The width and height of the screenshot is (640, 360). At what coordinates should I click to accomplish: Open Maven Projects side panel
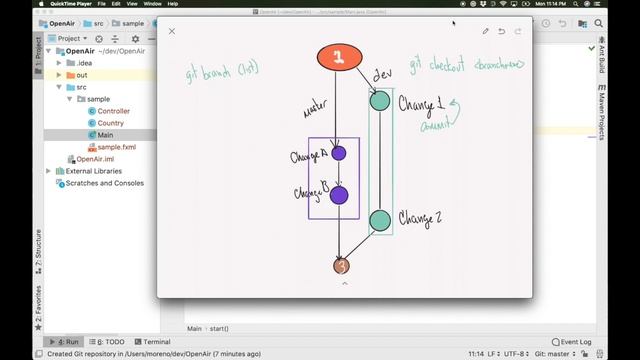[x=602, y=112]
